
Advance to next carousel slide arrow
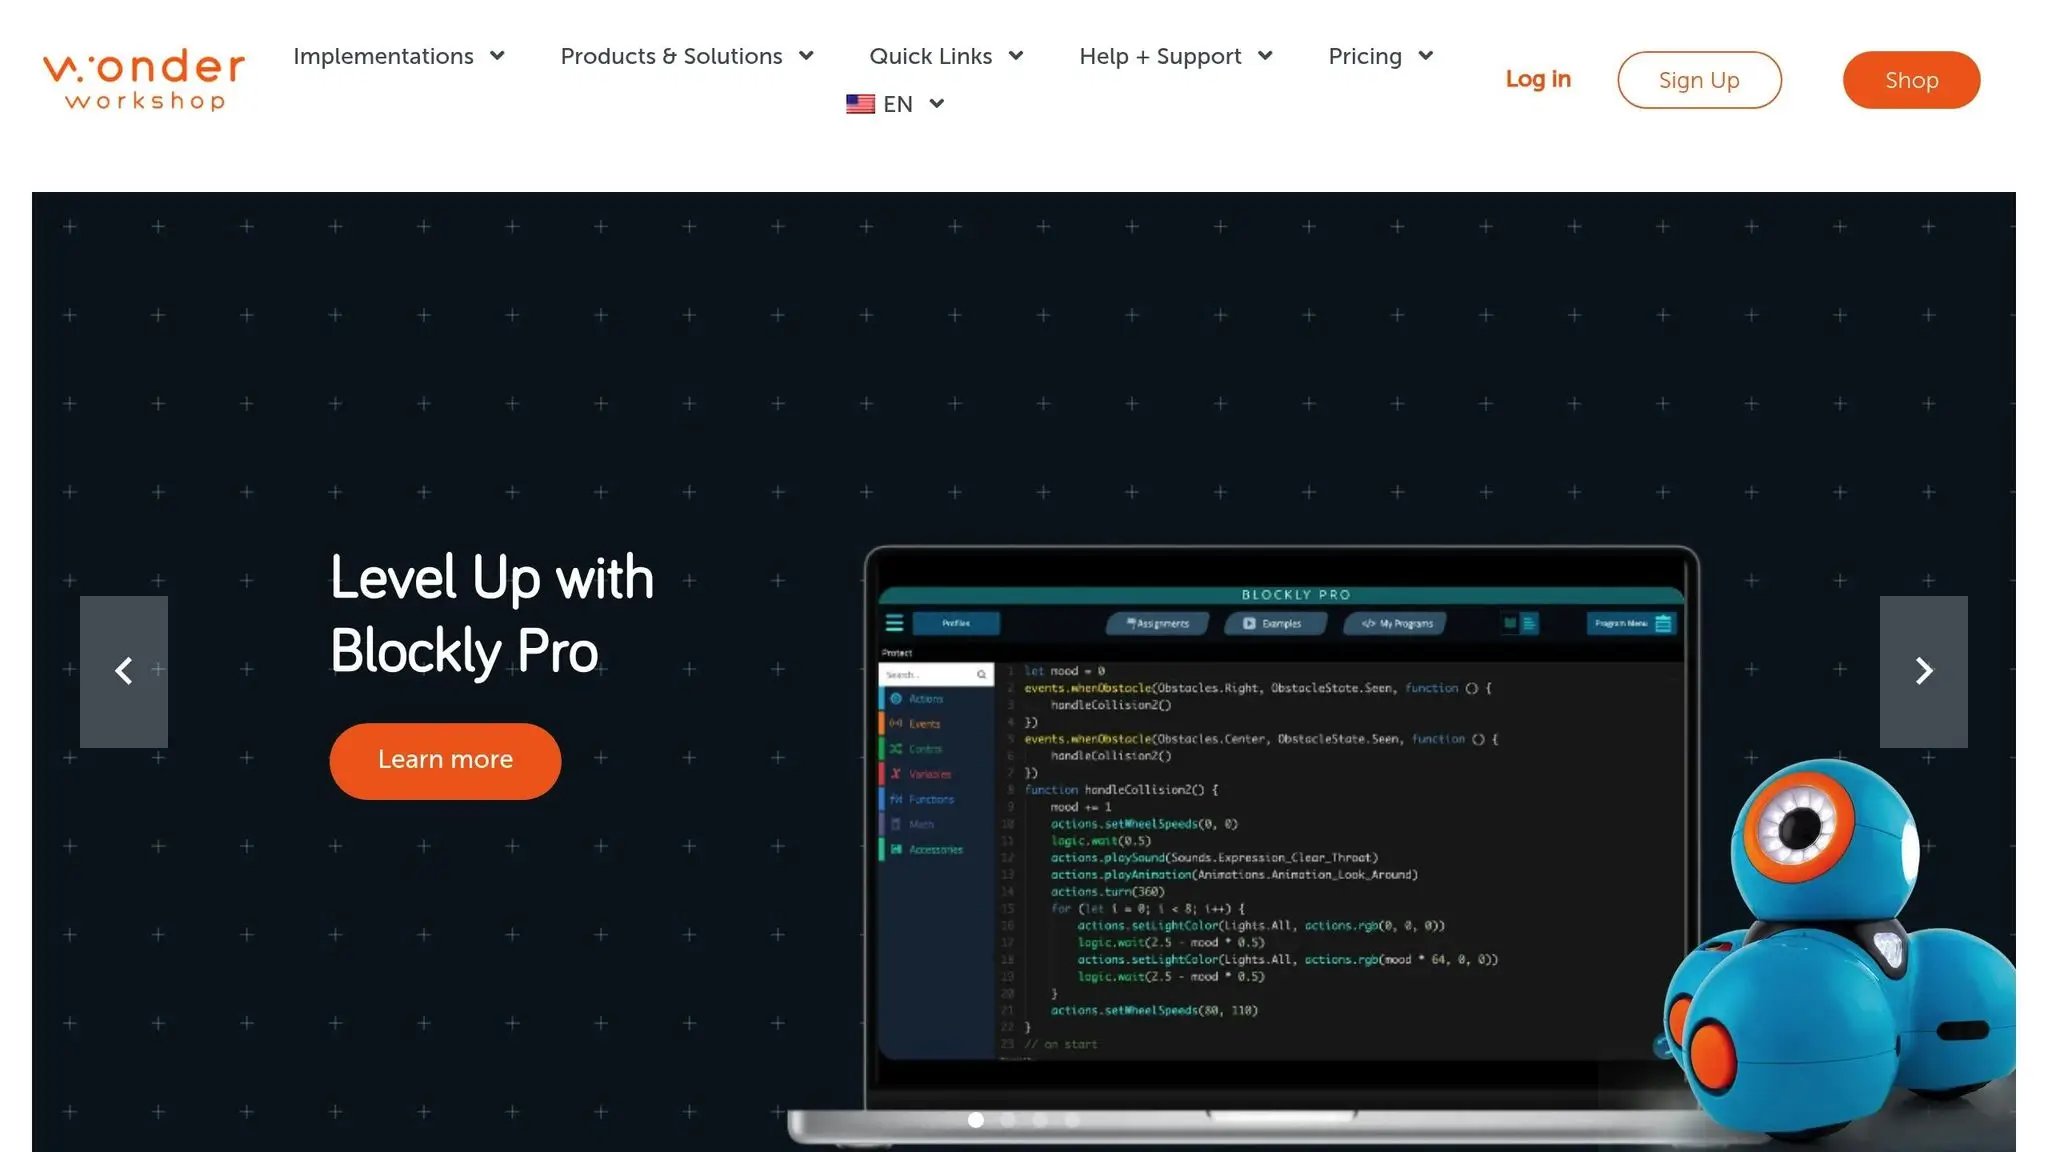1923,671
